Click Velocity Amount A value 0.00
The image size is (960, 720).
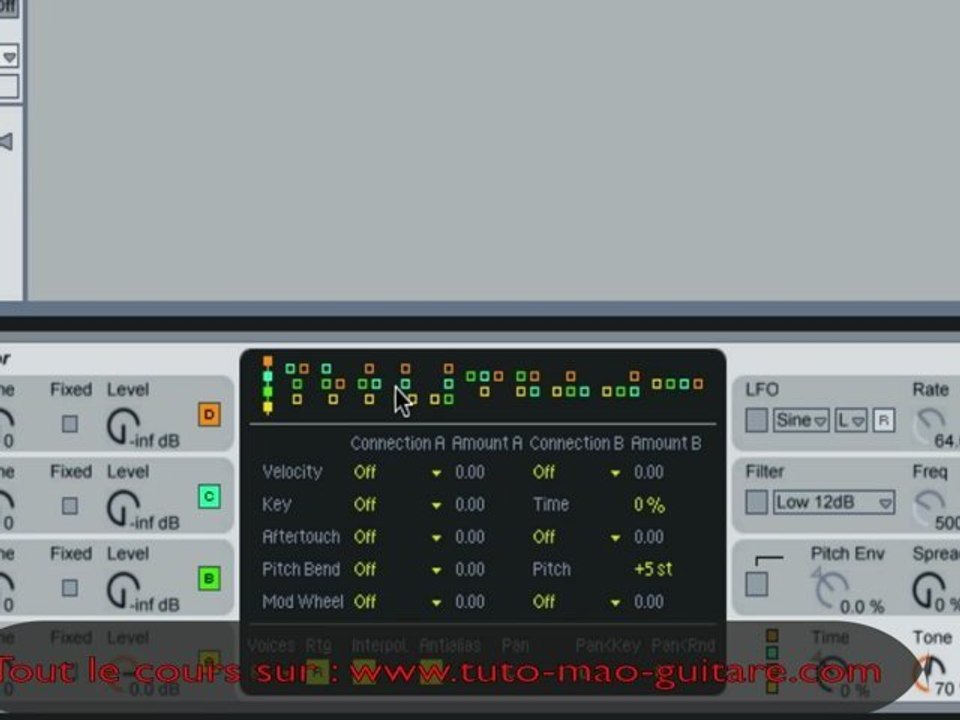[470, 472]
